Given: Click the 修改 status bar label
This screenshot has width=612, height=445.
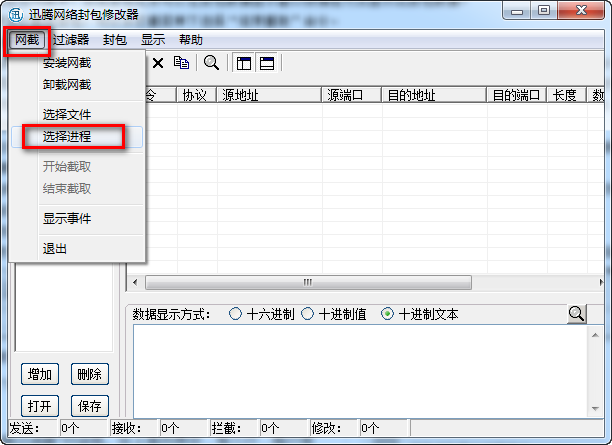Looking at the screenshot, I should [x=326, y=428].
